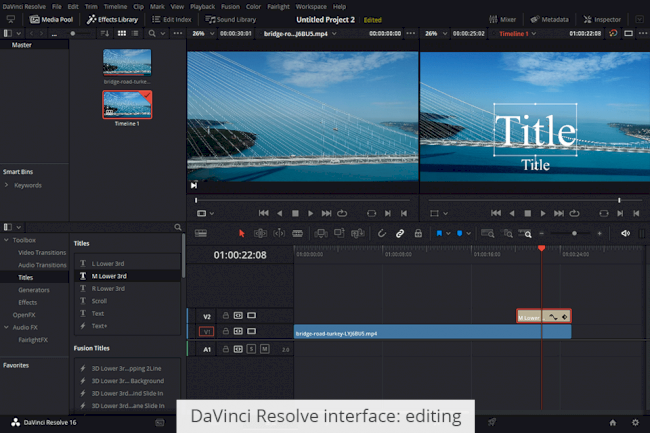Toggle the Snapping magnet icon
Image resolution: width=650 pixels, height=433 pixels.
point(381,234)
